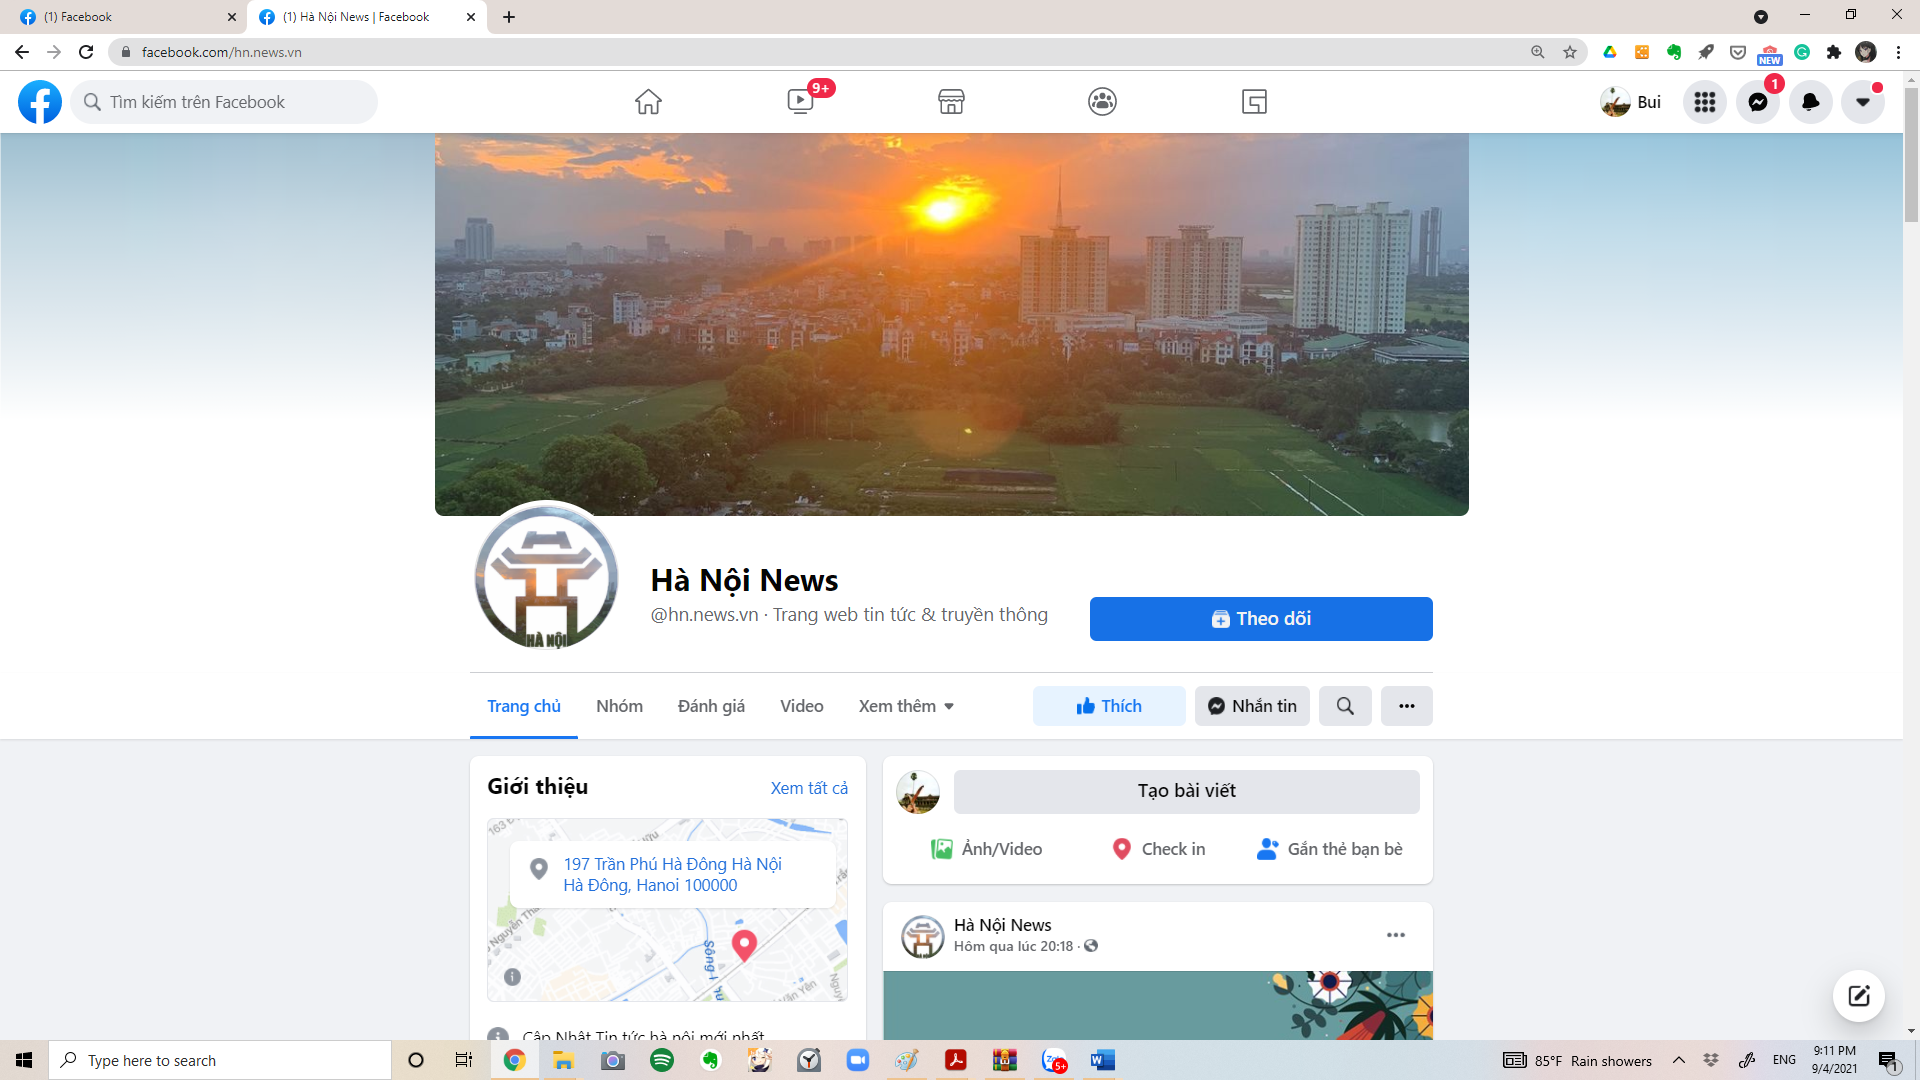This screenshot has height=1080, width=1920.
Task: Open the Messenger icon
Action: 1758,102
